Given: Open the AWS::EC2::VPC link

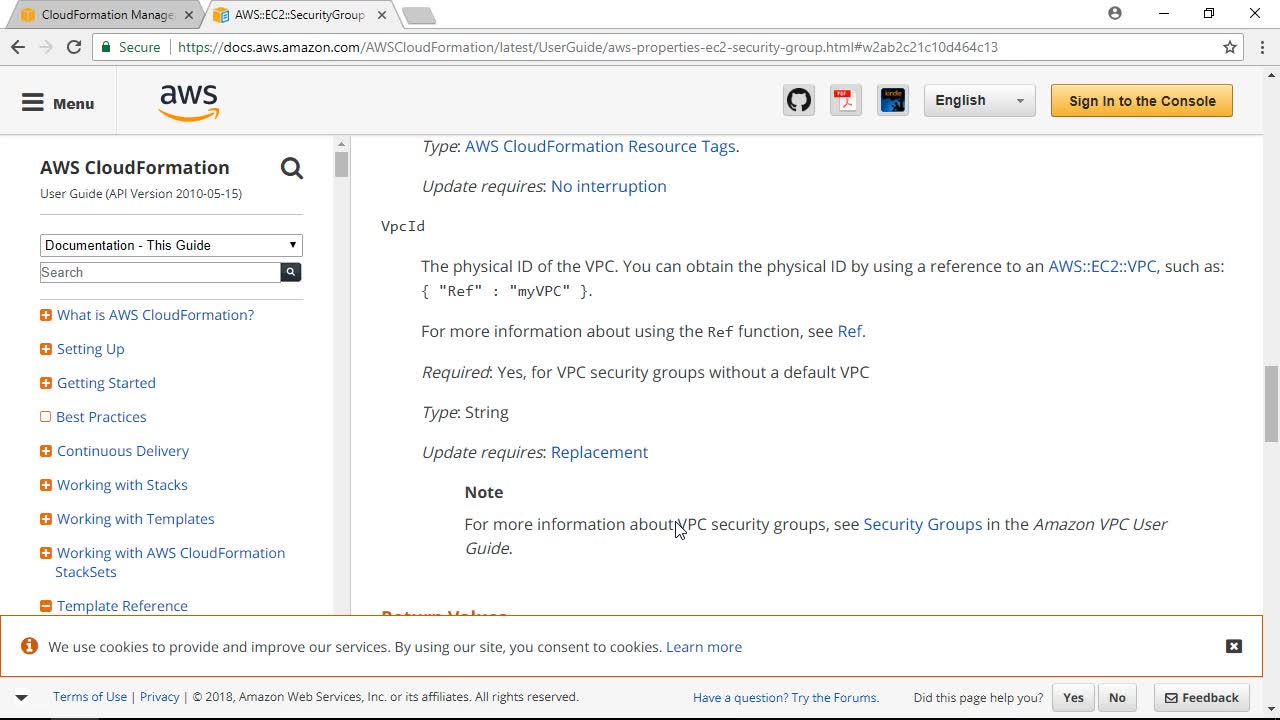Looking at the screenshot, I should point(1102,266).
